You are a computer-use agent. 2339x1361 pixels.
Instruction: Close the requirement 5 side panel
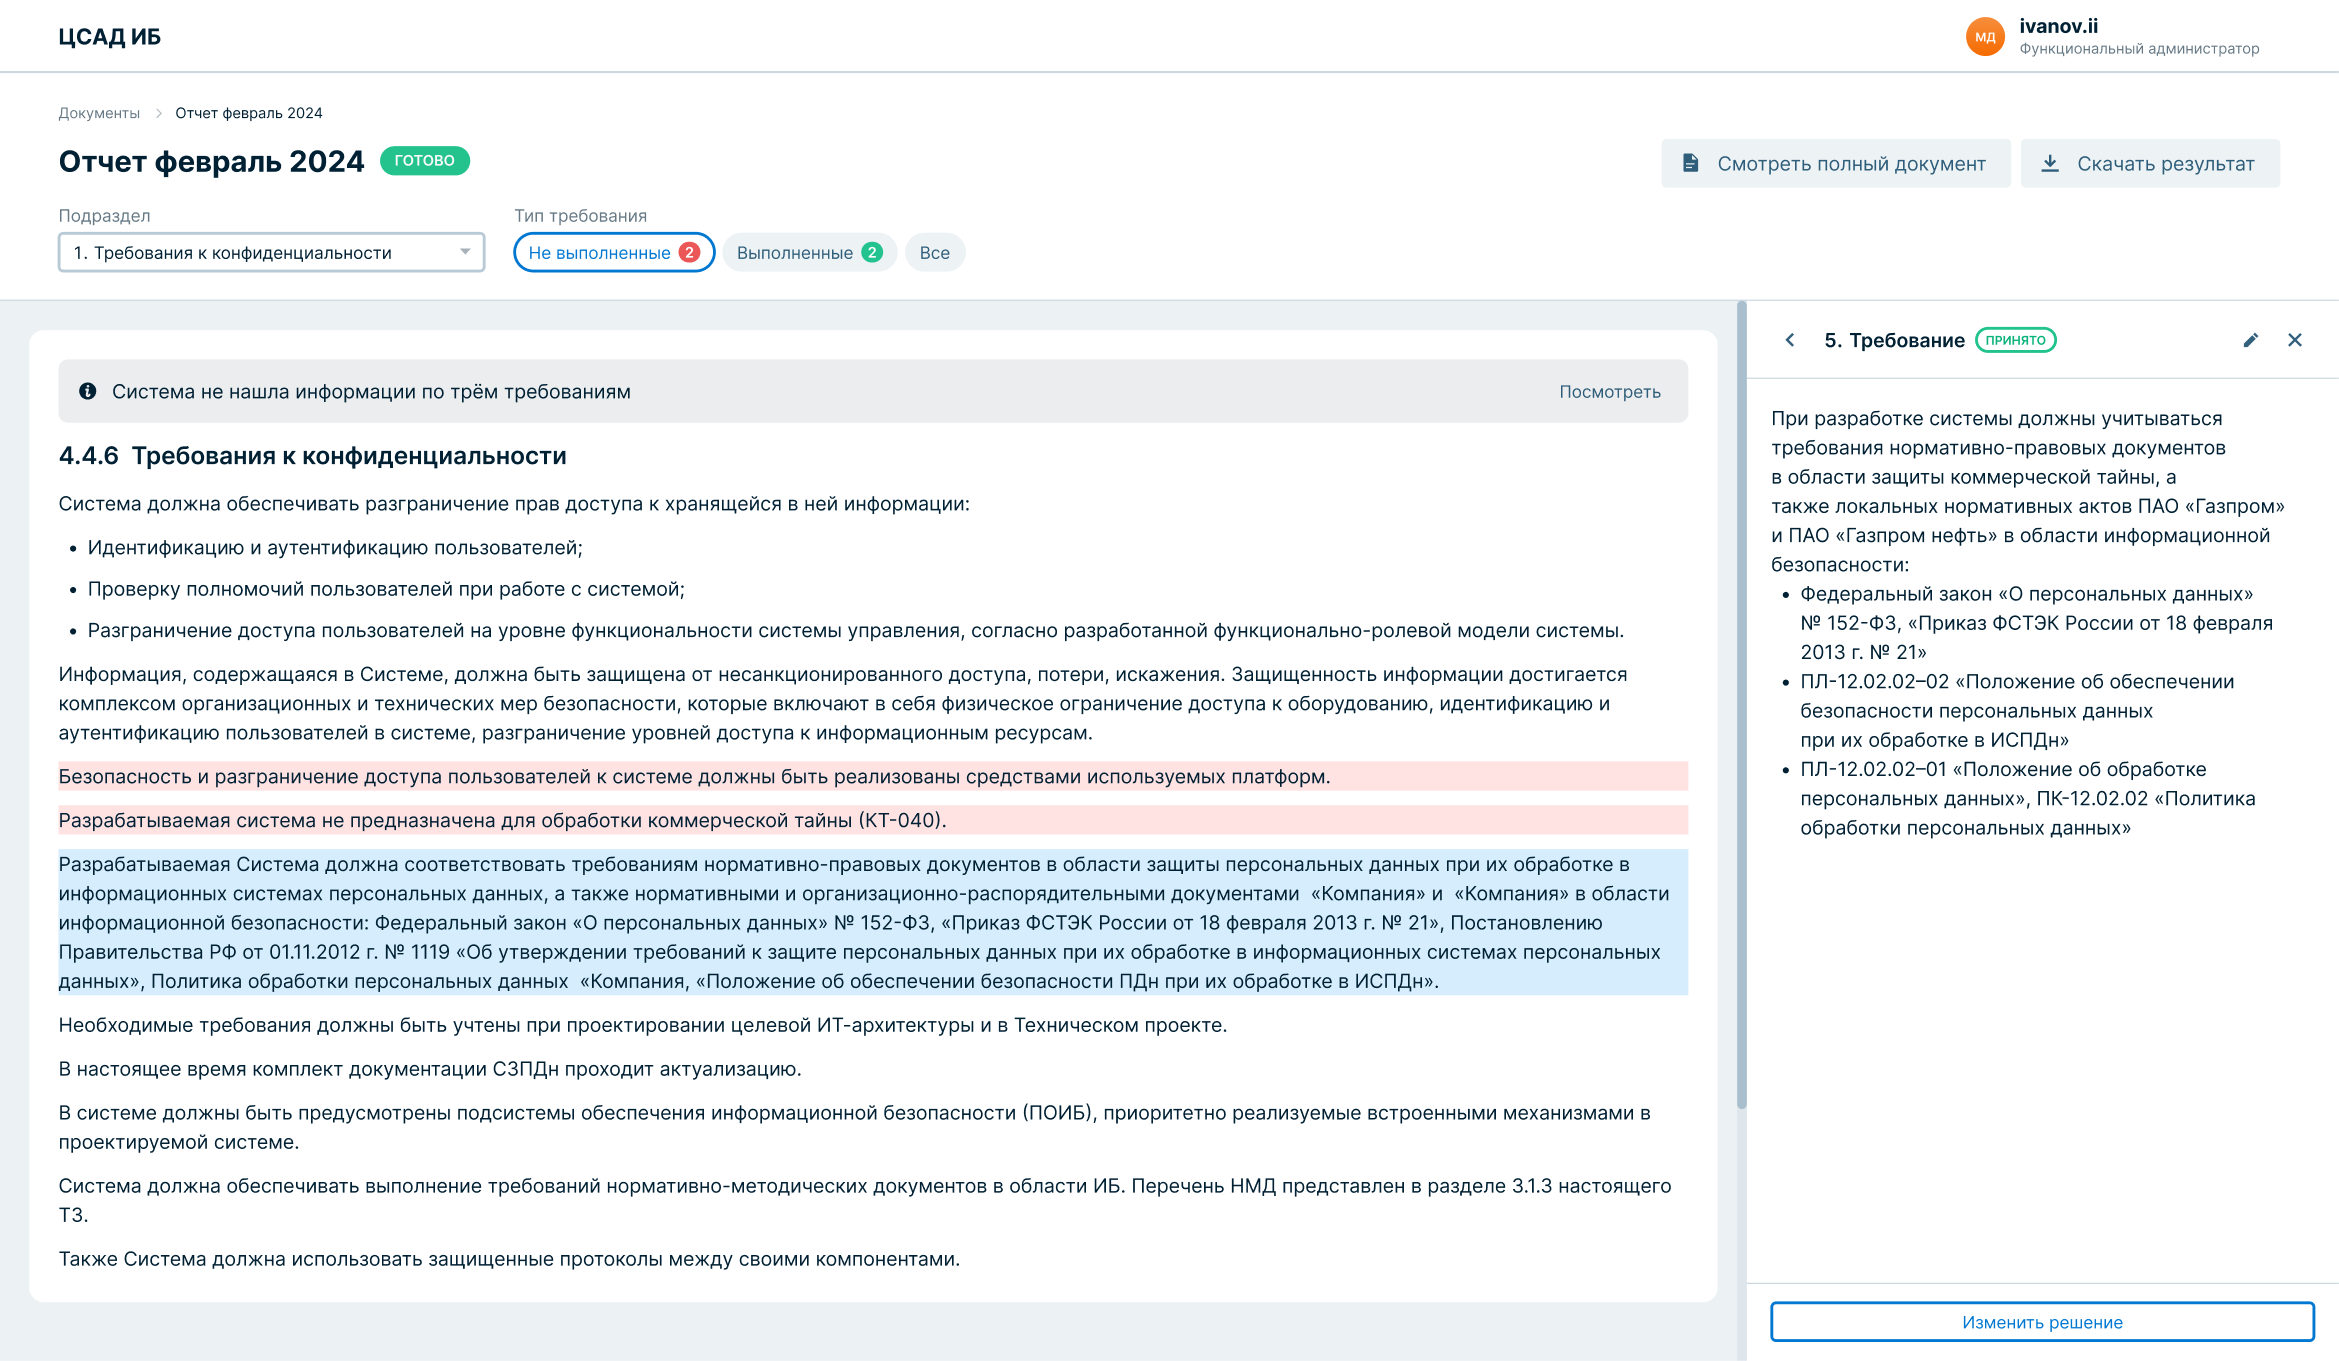(2294, 340)
